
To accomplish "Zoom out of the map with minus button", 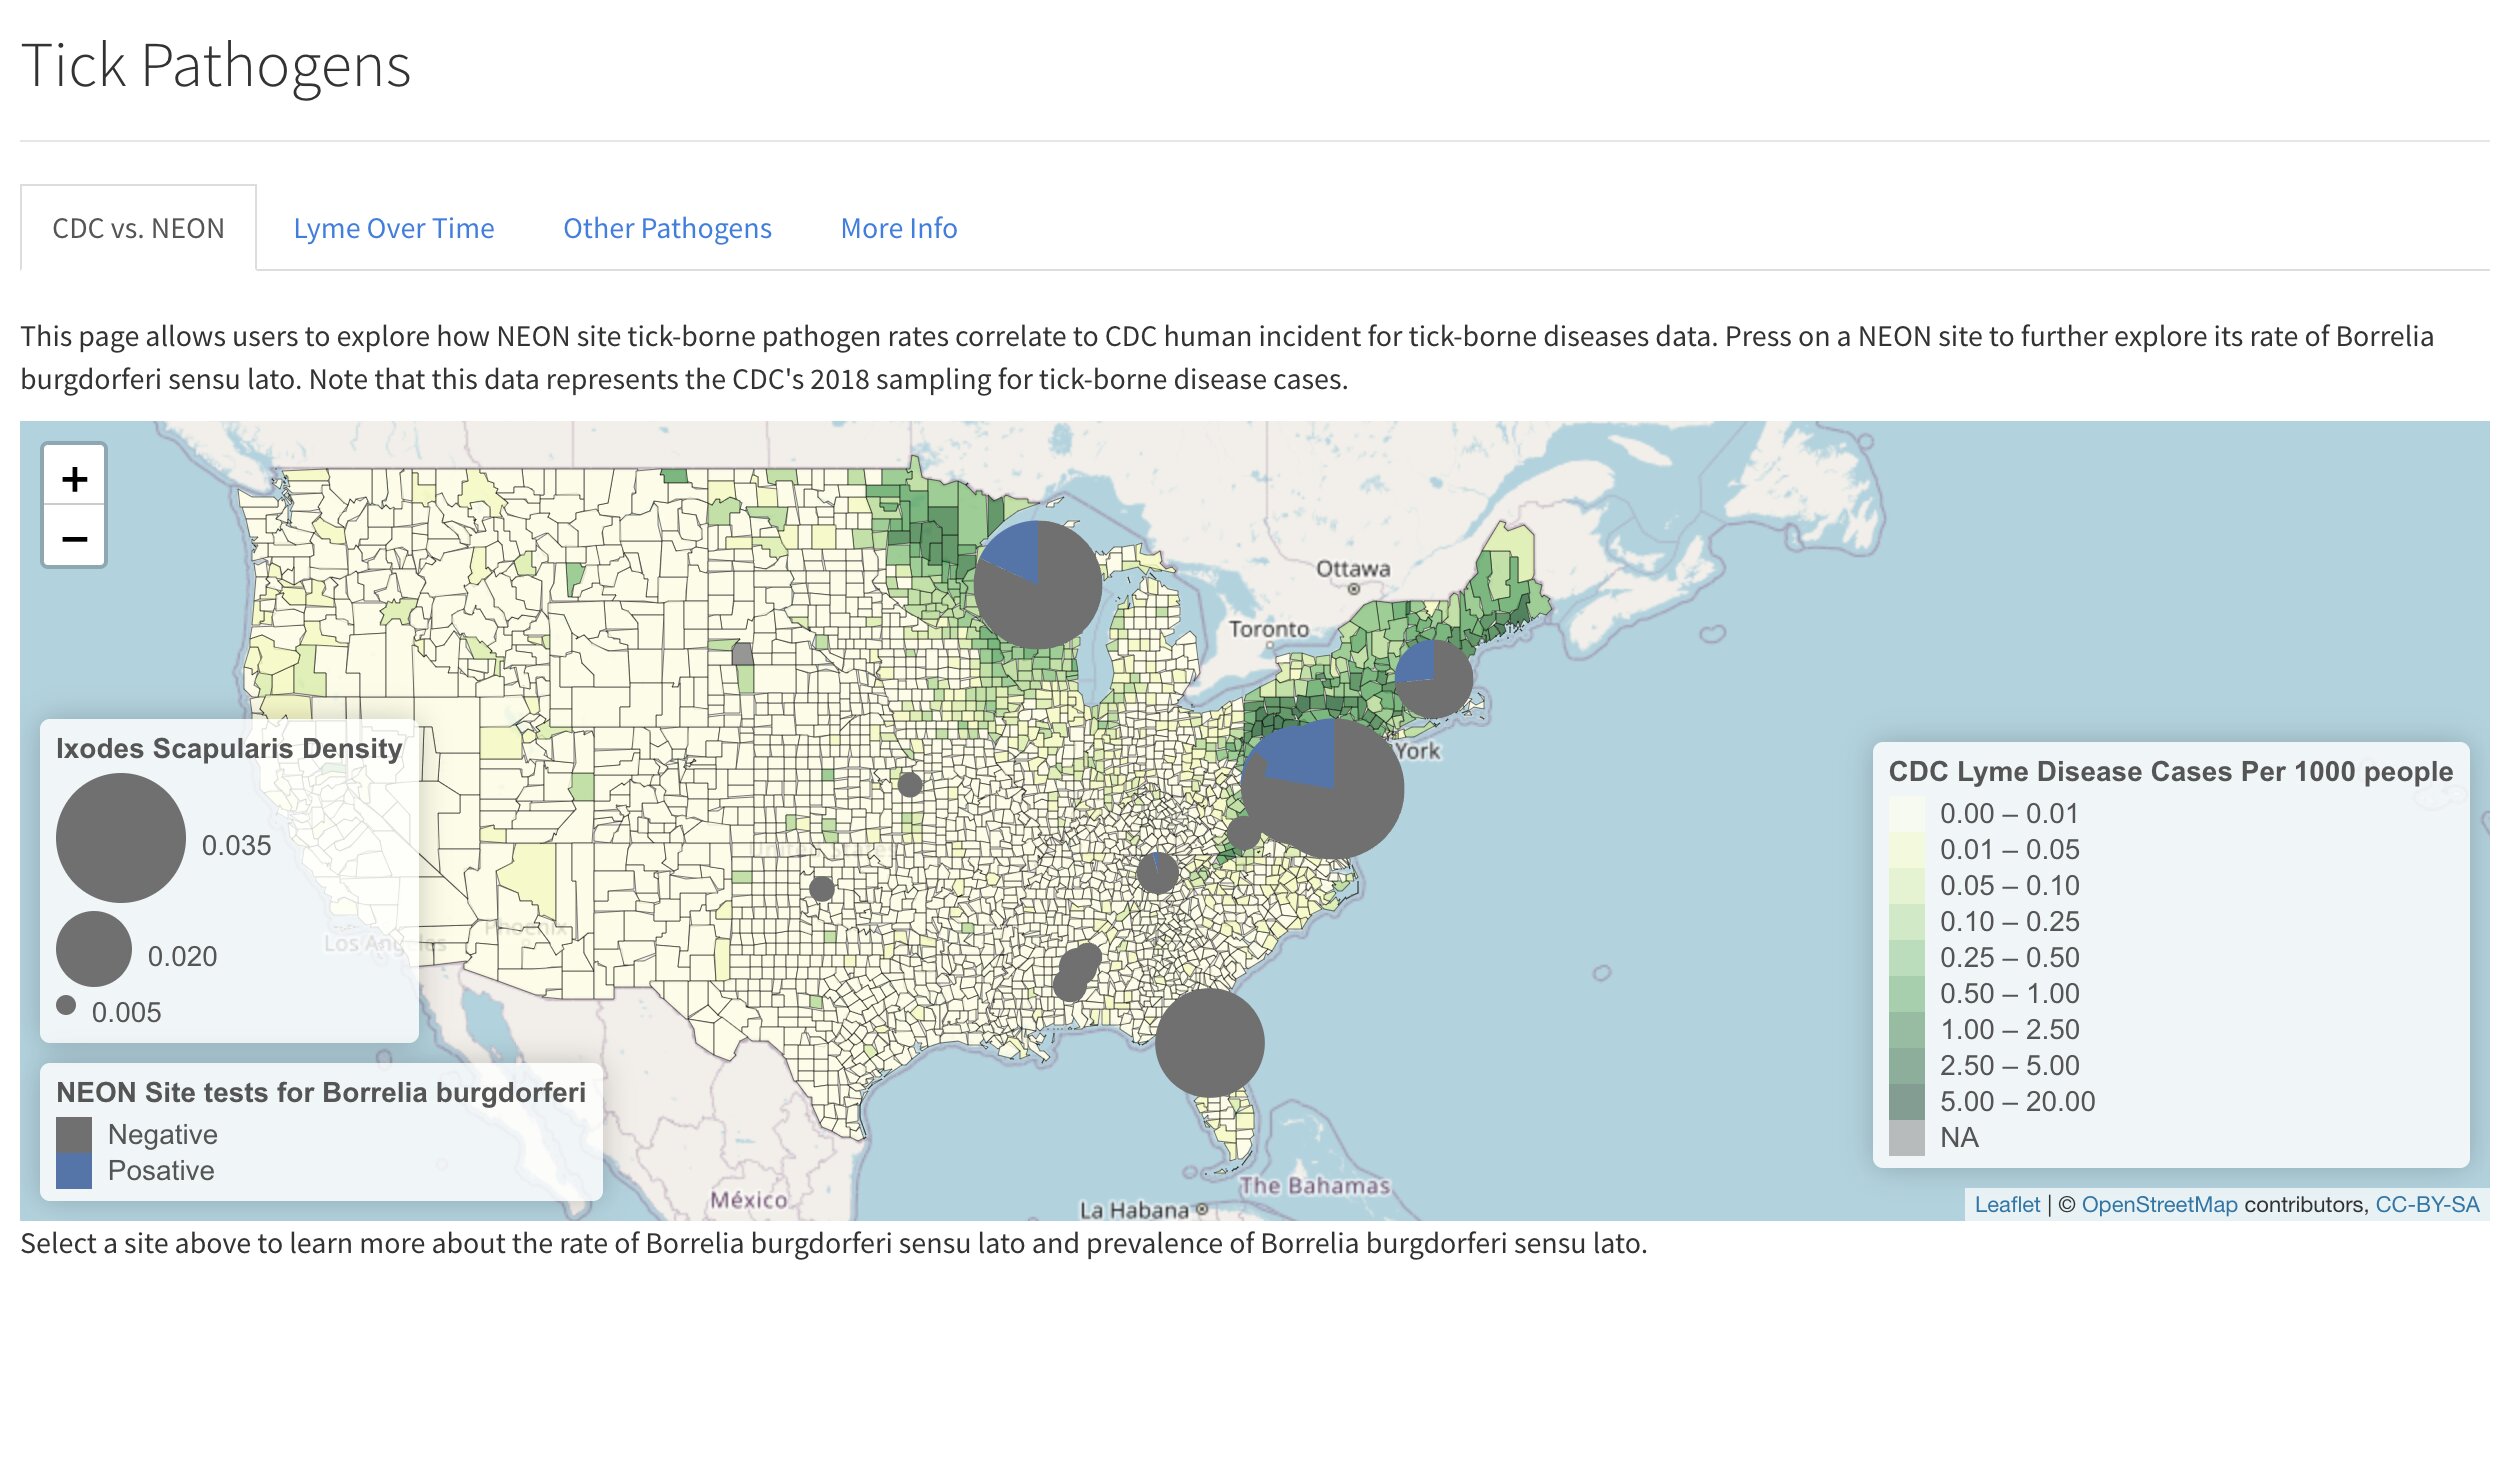I will coord(74,539).
